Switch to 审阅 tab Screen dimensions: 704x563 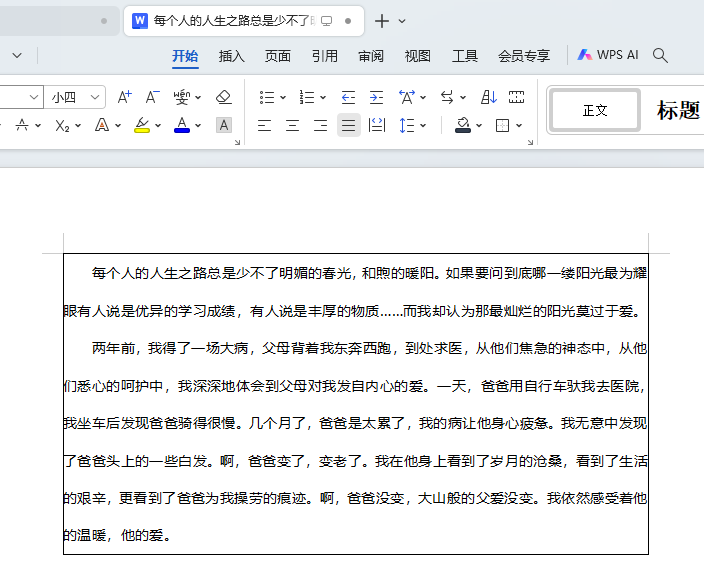[x=371, y=56]
